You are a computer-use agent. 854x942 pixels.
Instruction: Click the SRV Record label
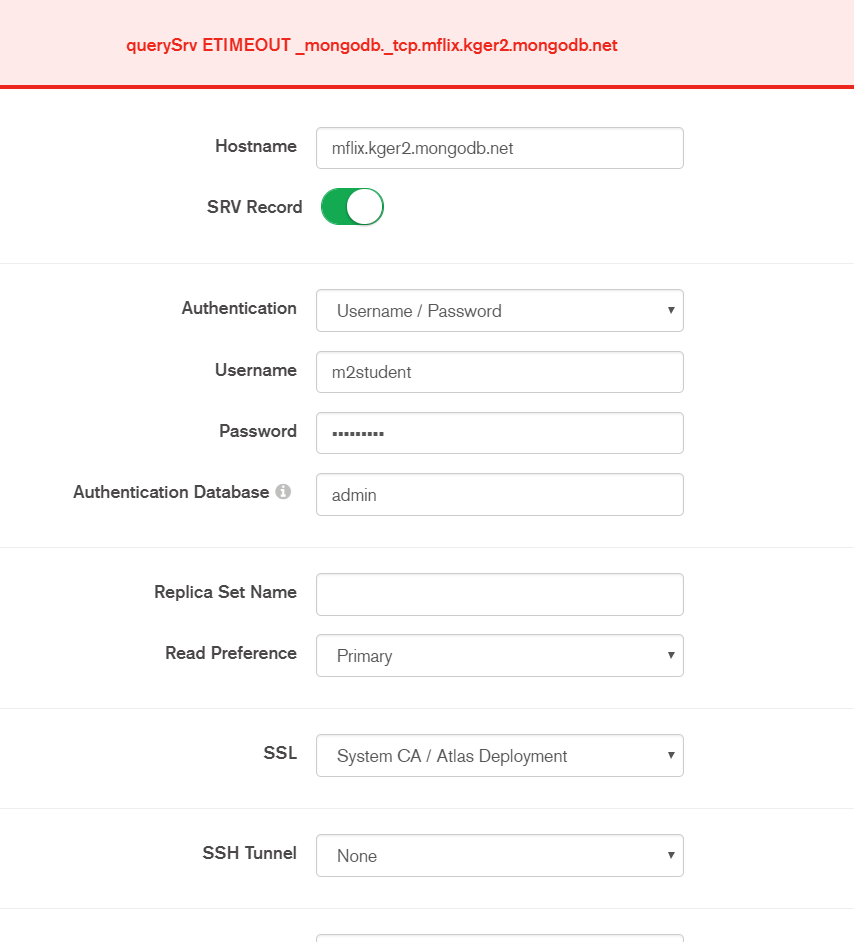tap(254, 207)
